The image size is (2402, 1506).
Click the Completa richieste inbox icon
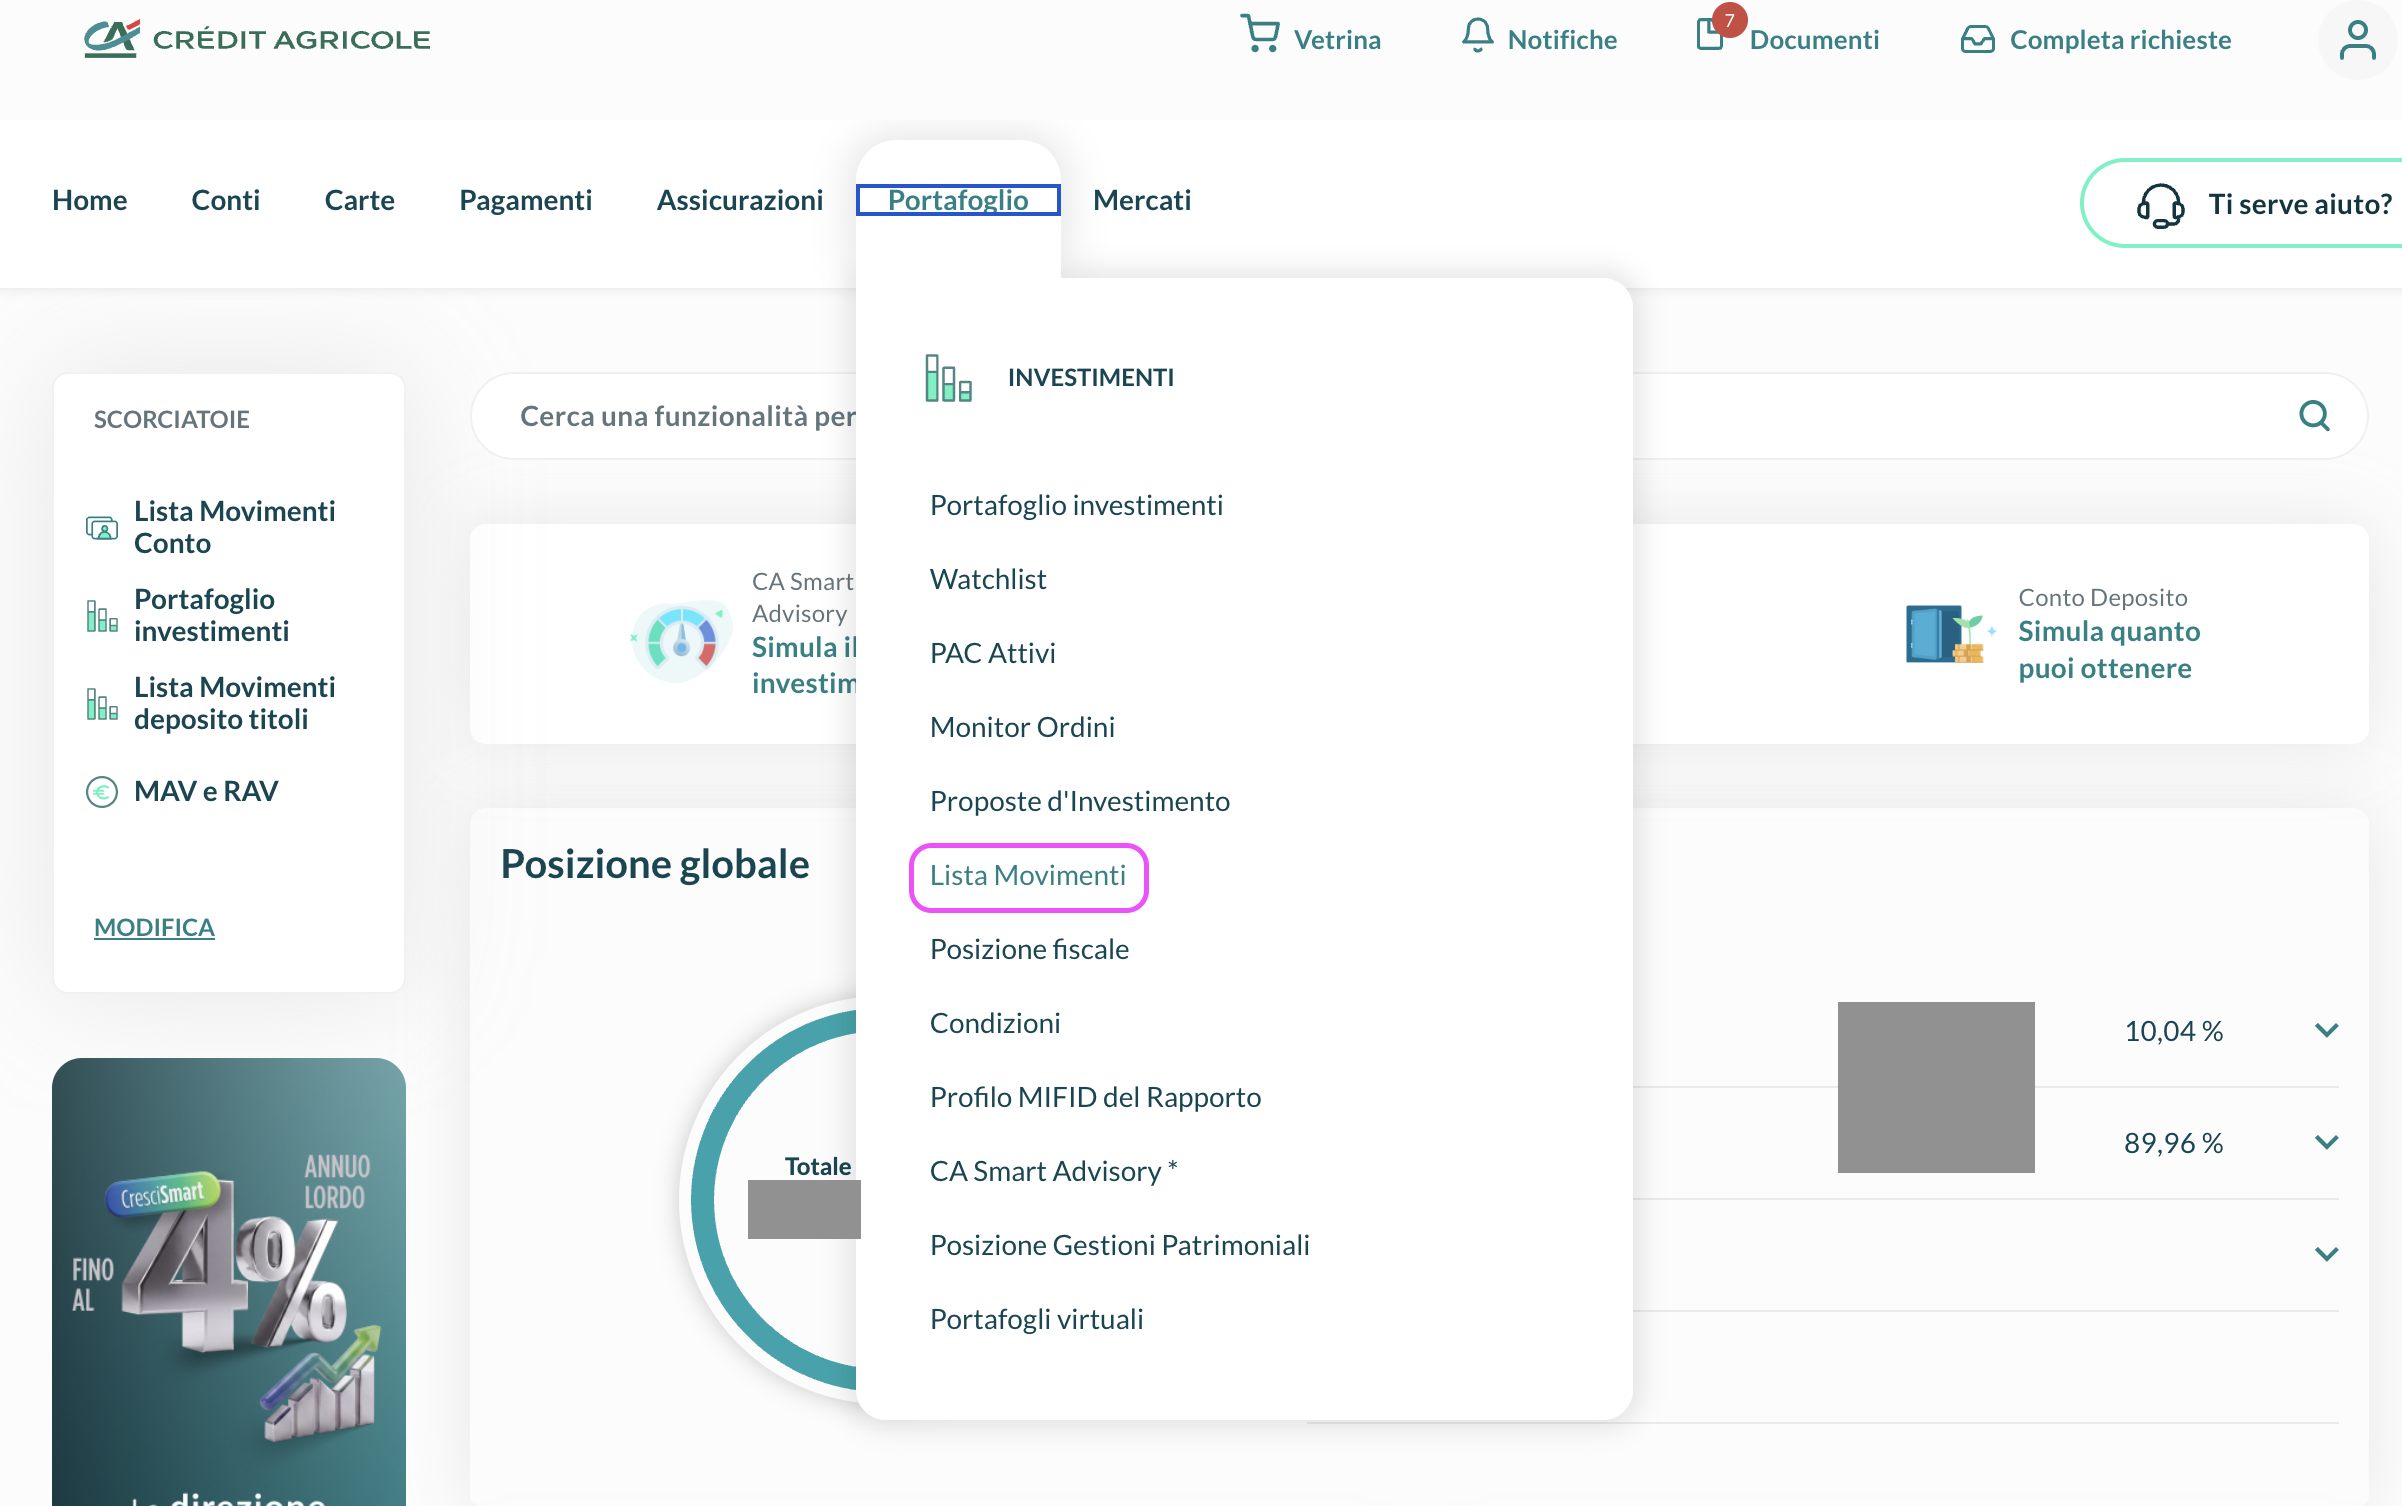click(x=1977, y=39)
